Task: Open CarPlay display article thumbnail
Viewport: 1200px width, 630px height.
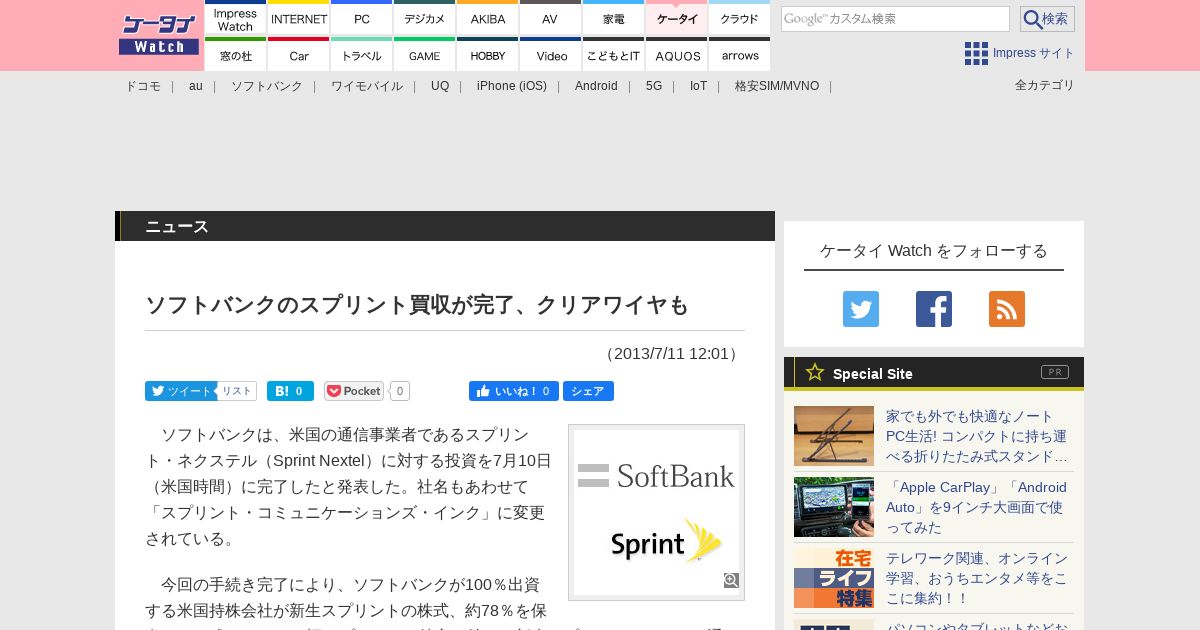Action: 834,507
